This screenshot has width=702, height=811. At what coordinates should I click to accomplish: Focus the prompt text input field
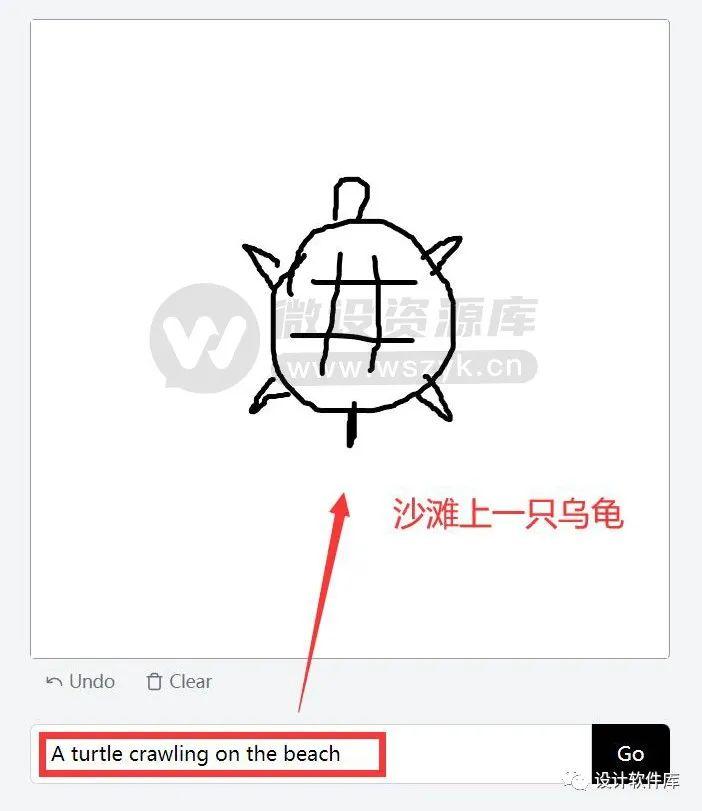pos(311,754)
